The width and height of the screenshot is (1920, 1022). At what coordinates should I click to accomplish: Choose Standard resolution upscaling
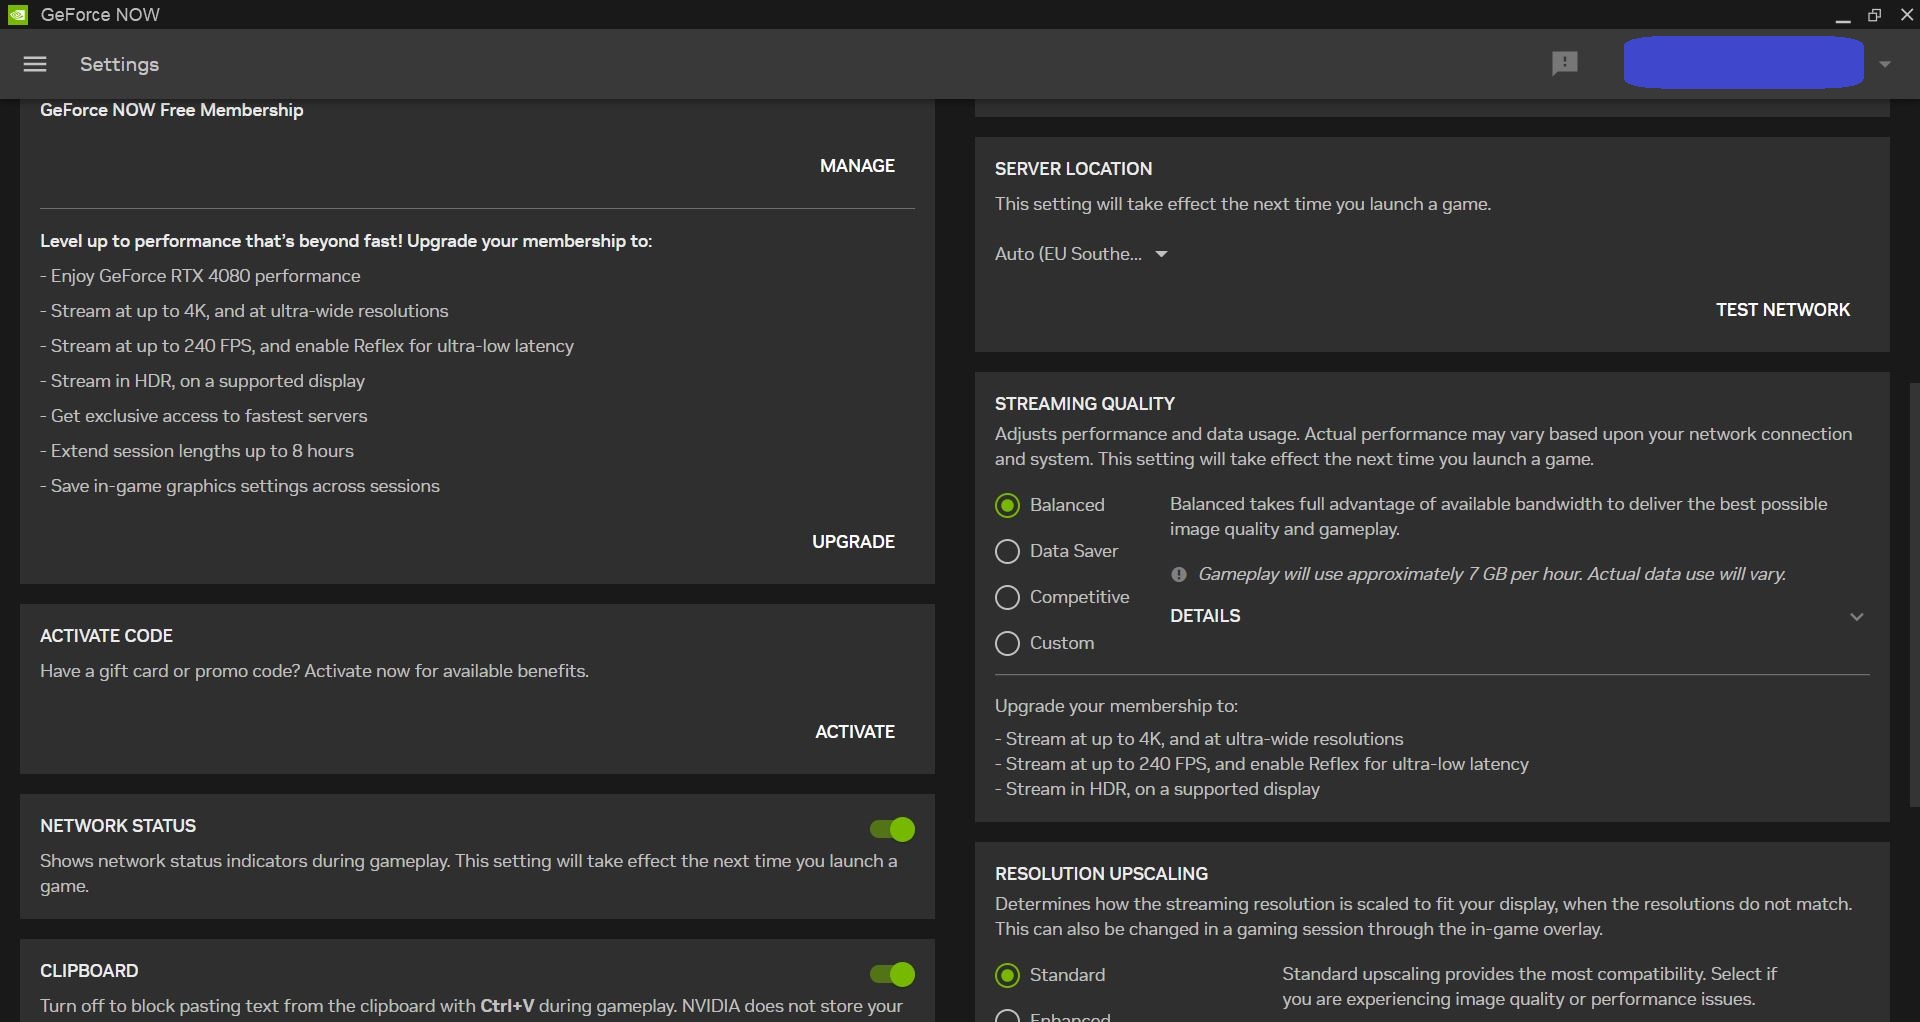coord(1007,975)
